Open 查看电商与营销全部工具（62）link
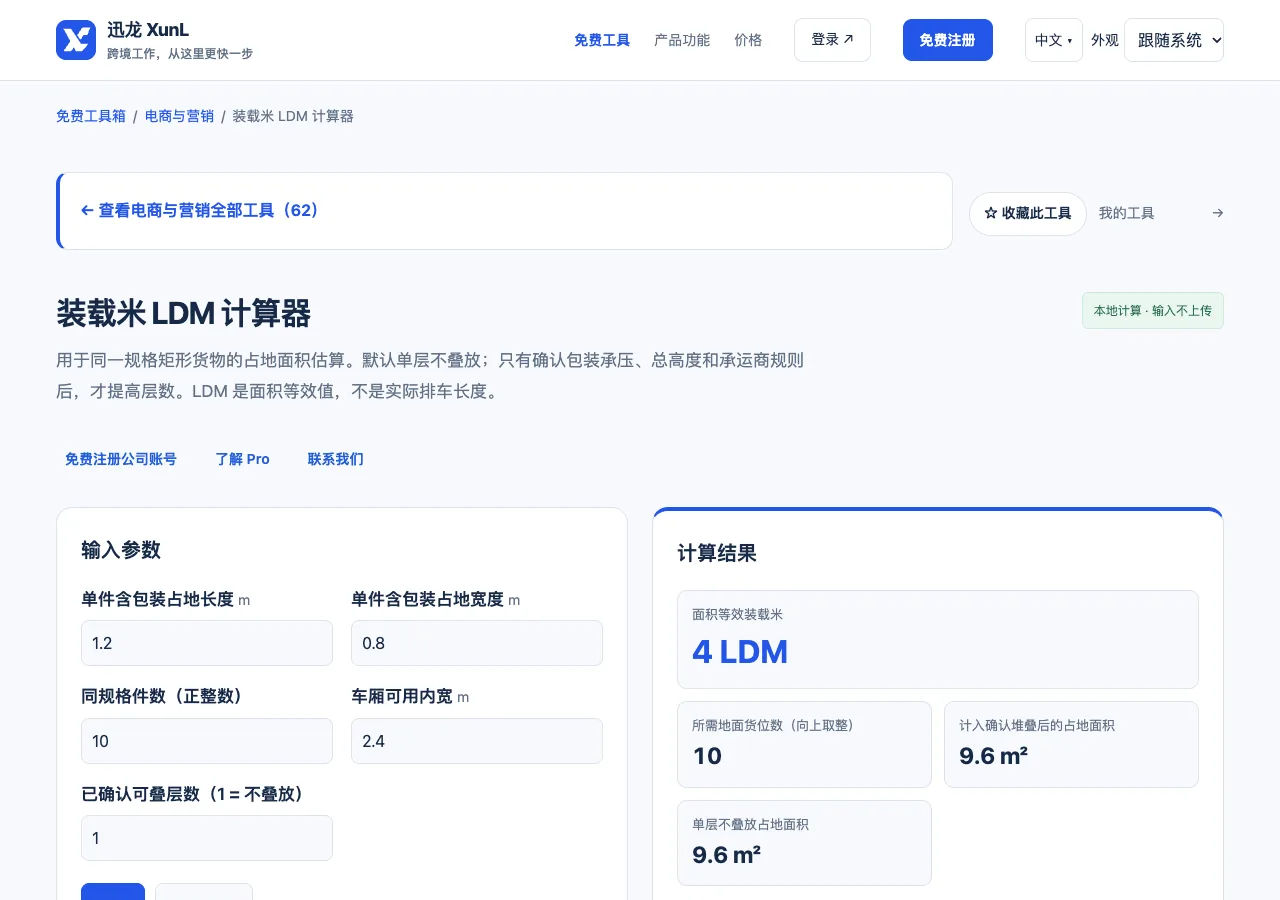The height and width of the screenshot is (900, 1280). pos(199,211)
